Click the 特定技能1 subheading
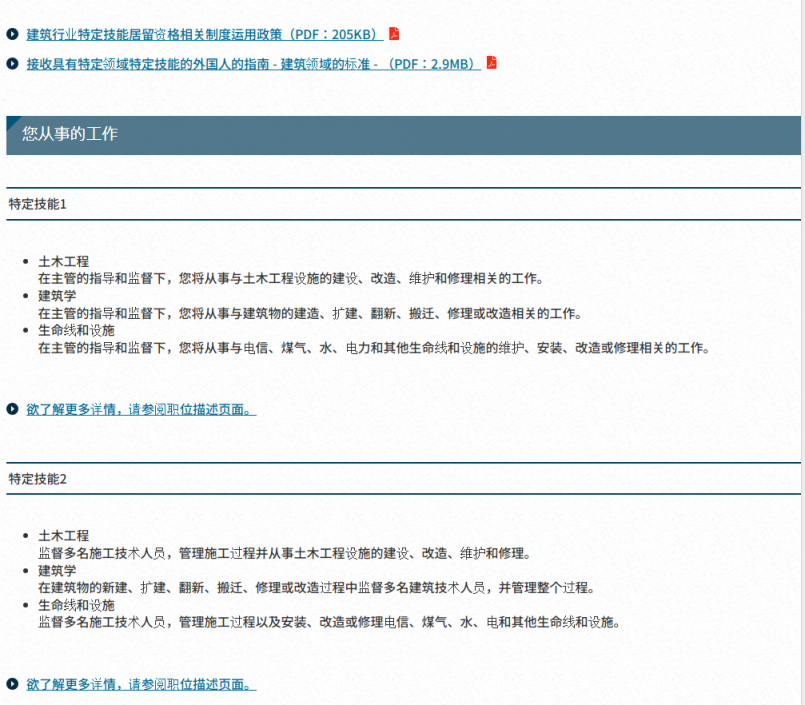 click(x=38, y=204)
